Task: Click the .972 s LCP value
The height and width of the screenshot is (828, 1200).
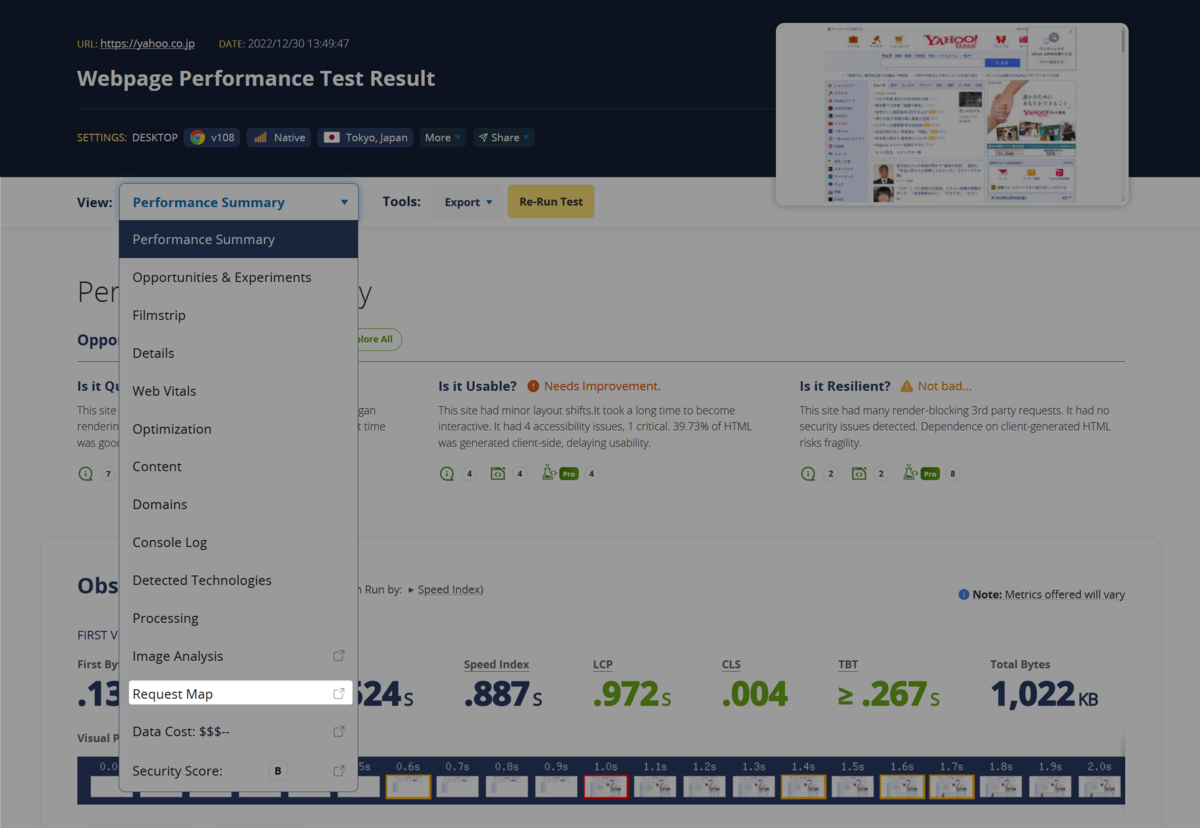Action: click(x=632, y=695)
